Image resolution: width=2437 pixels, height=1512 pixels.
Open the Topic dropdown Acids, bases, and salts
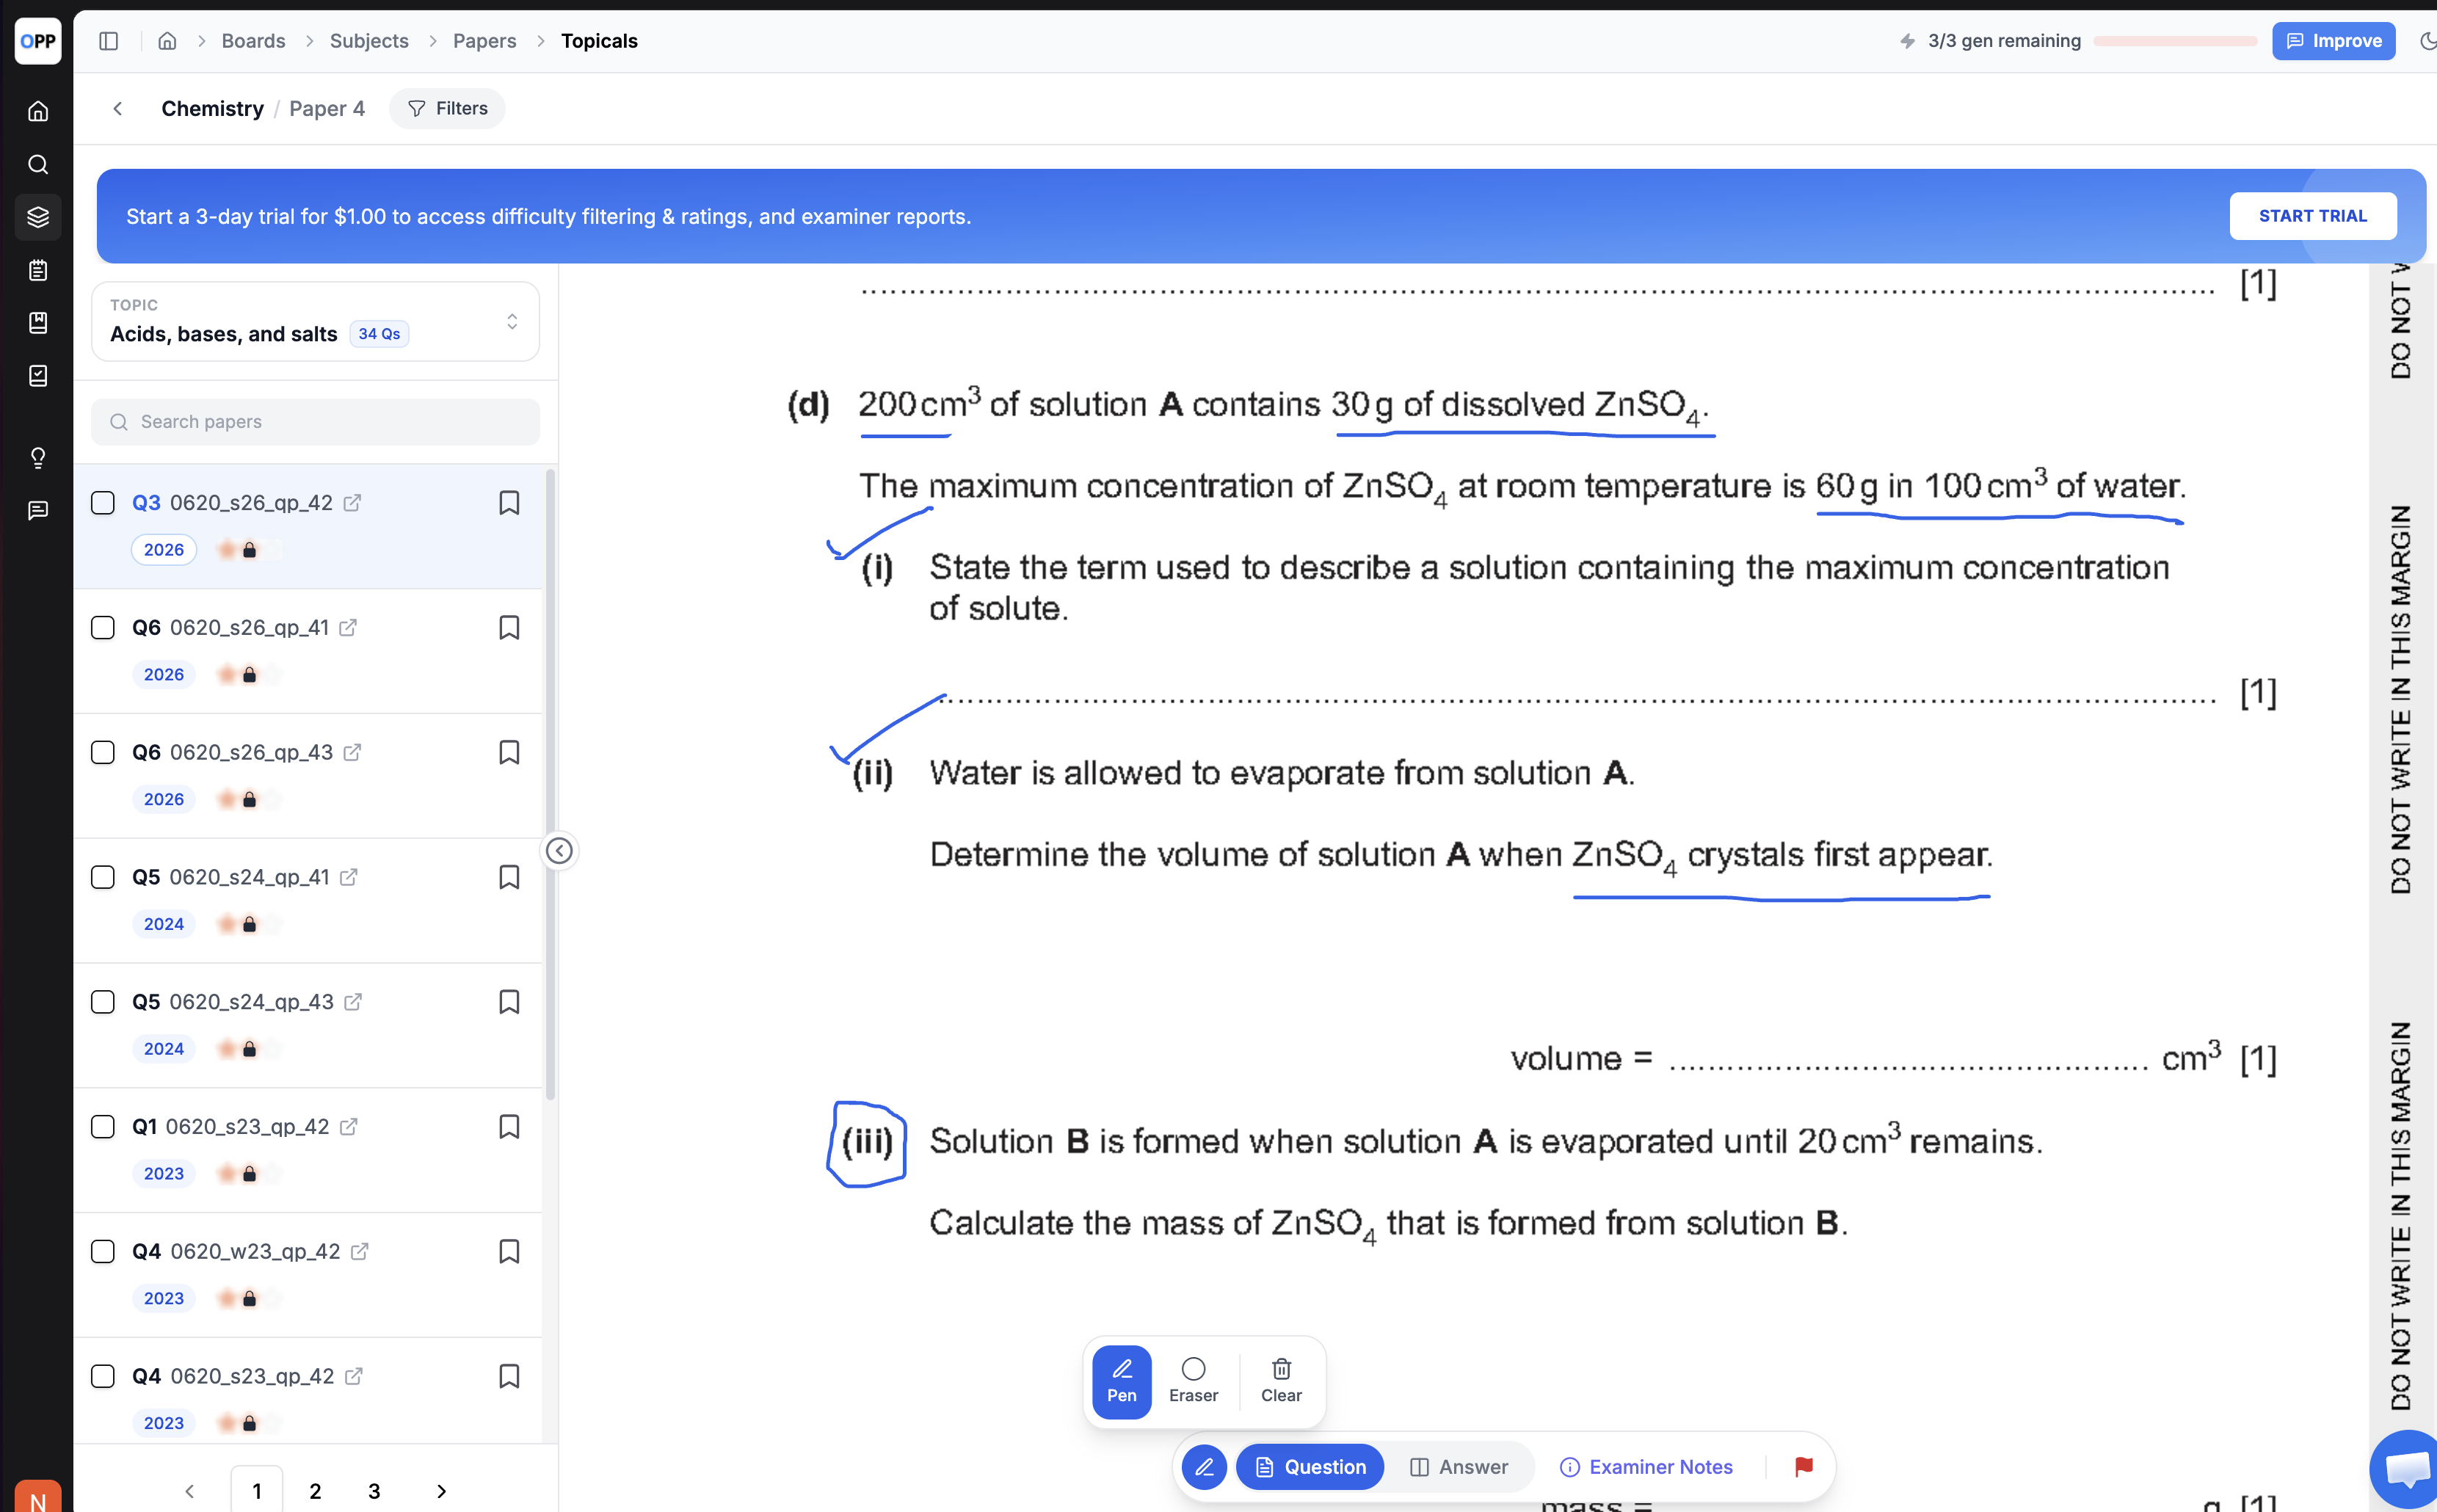point(315,321)
